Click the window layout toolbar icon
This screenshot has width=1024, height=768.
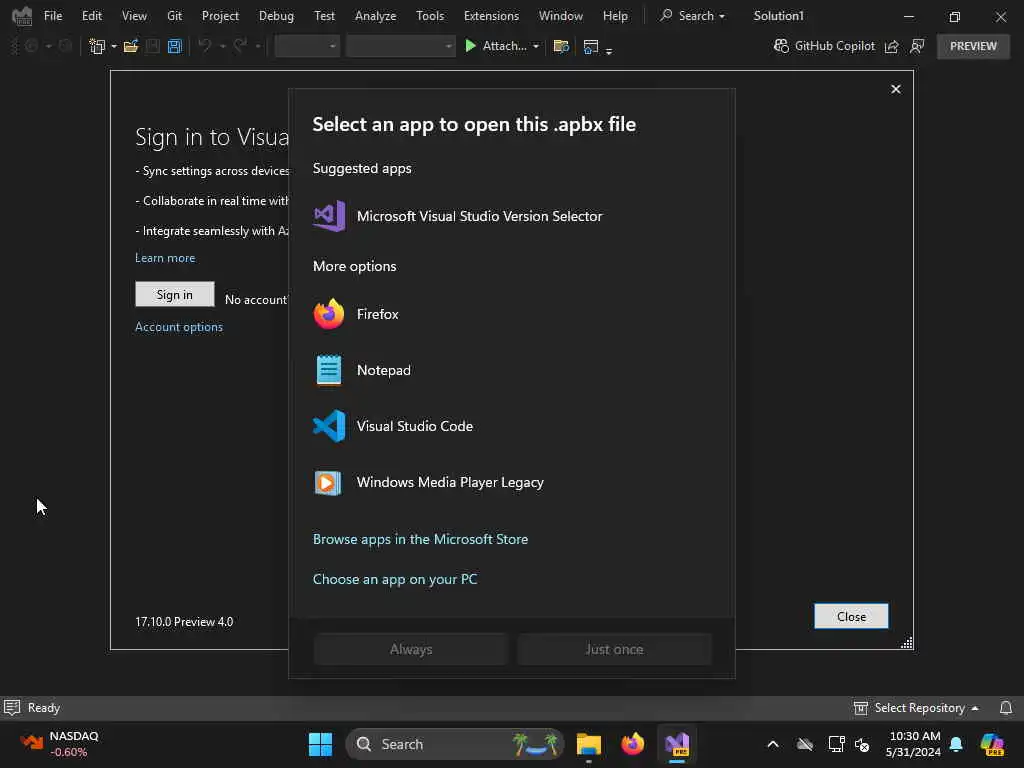(590, 46)
